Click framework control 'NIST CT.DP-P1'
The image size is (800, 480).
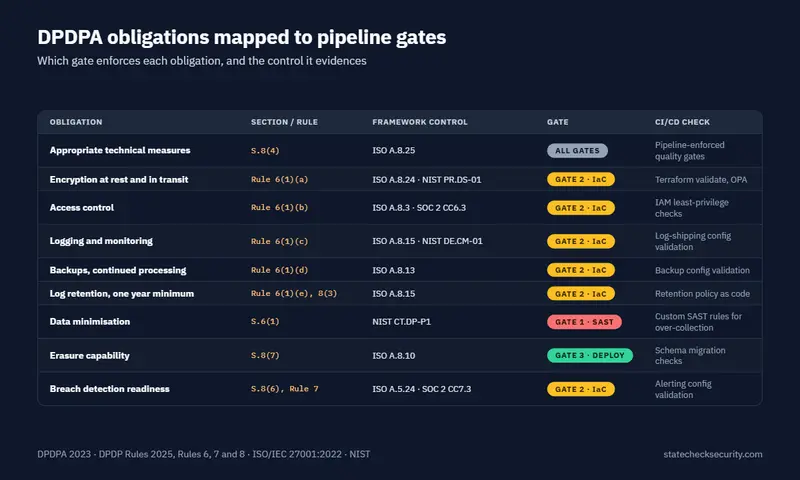(x=402, y=322)
